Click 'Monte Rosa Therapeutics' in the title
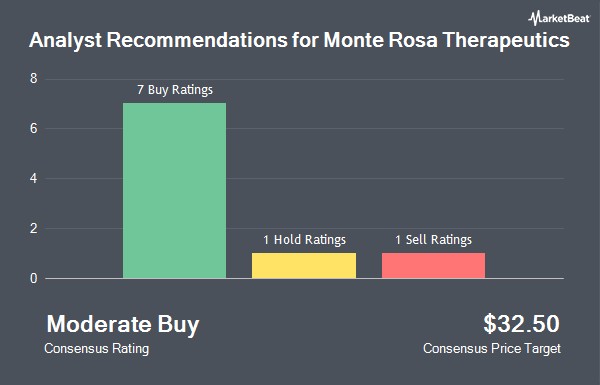600x385 pixels. 447,41
